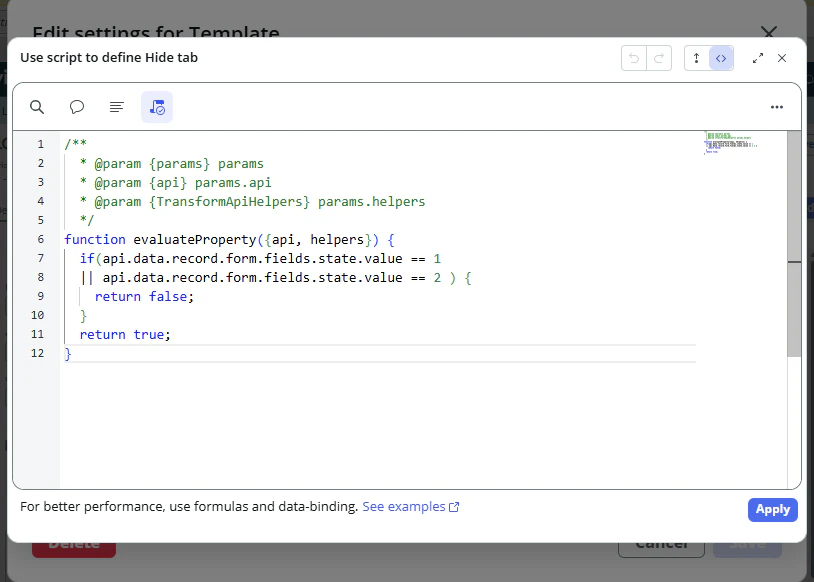Open the See examples link

pos(410,507)
